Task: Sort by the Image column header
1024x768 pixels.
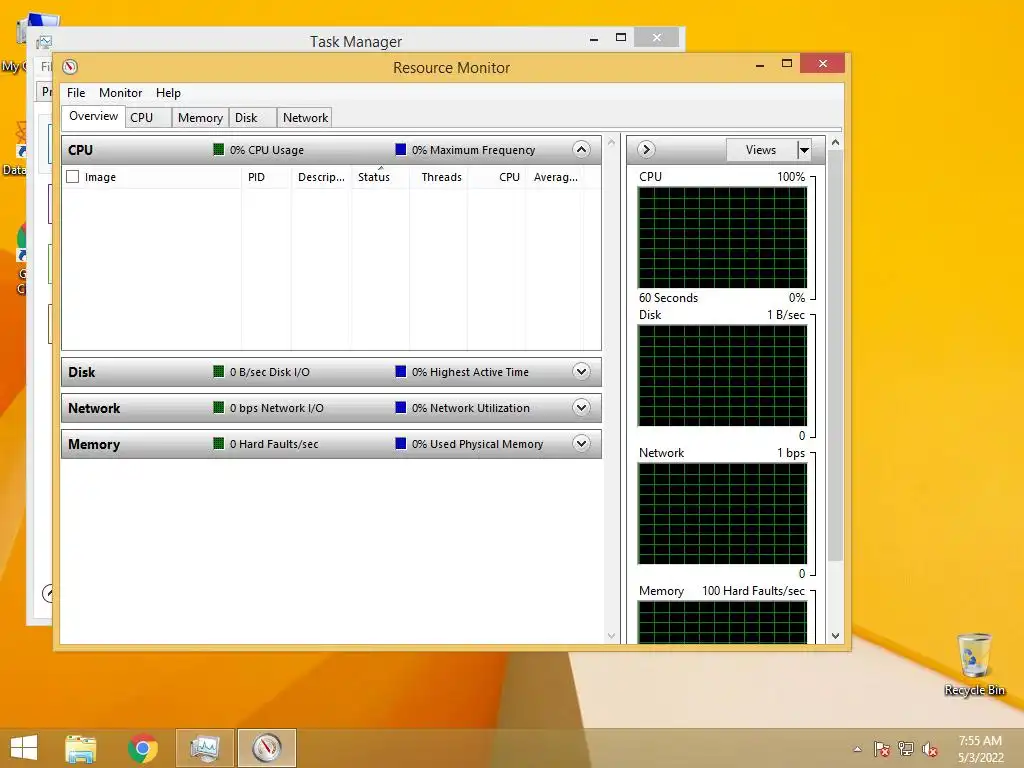Action: (x=152, y=177)
